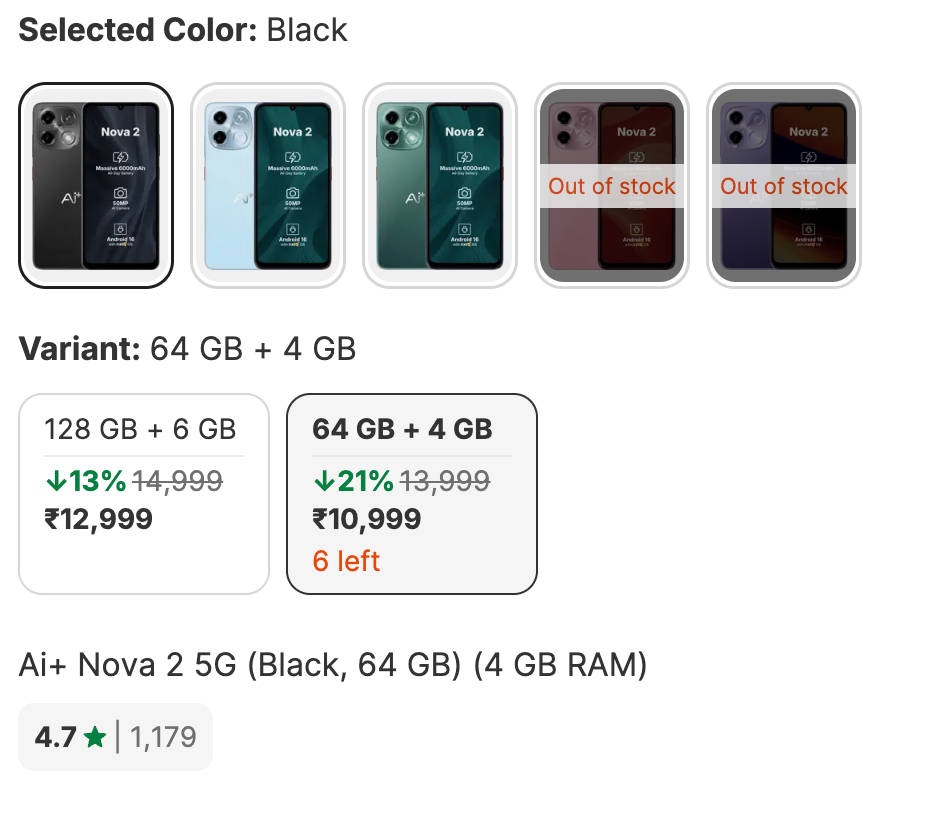This screenshot has height=814, width=934.
Task: Click the out-of-stock purple phone thumbnail
Action: (784, 185)
